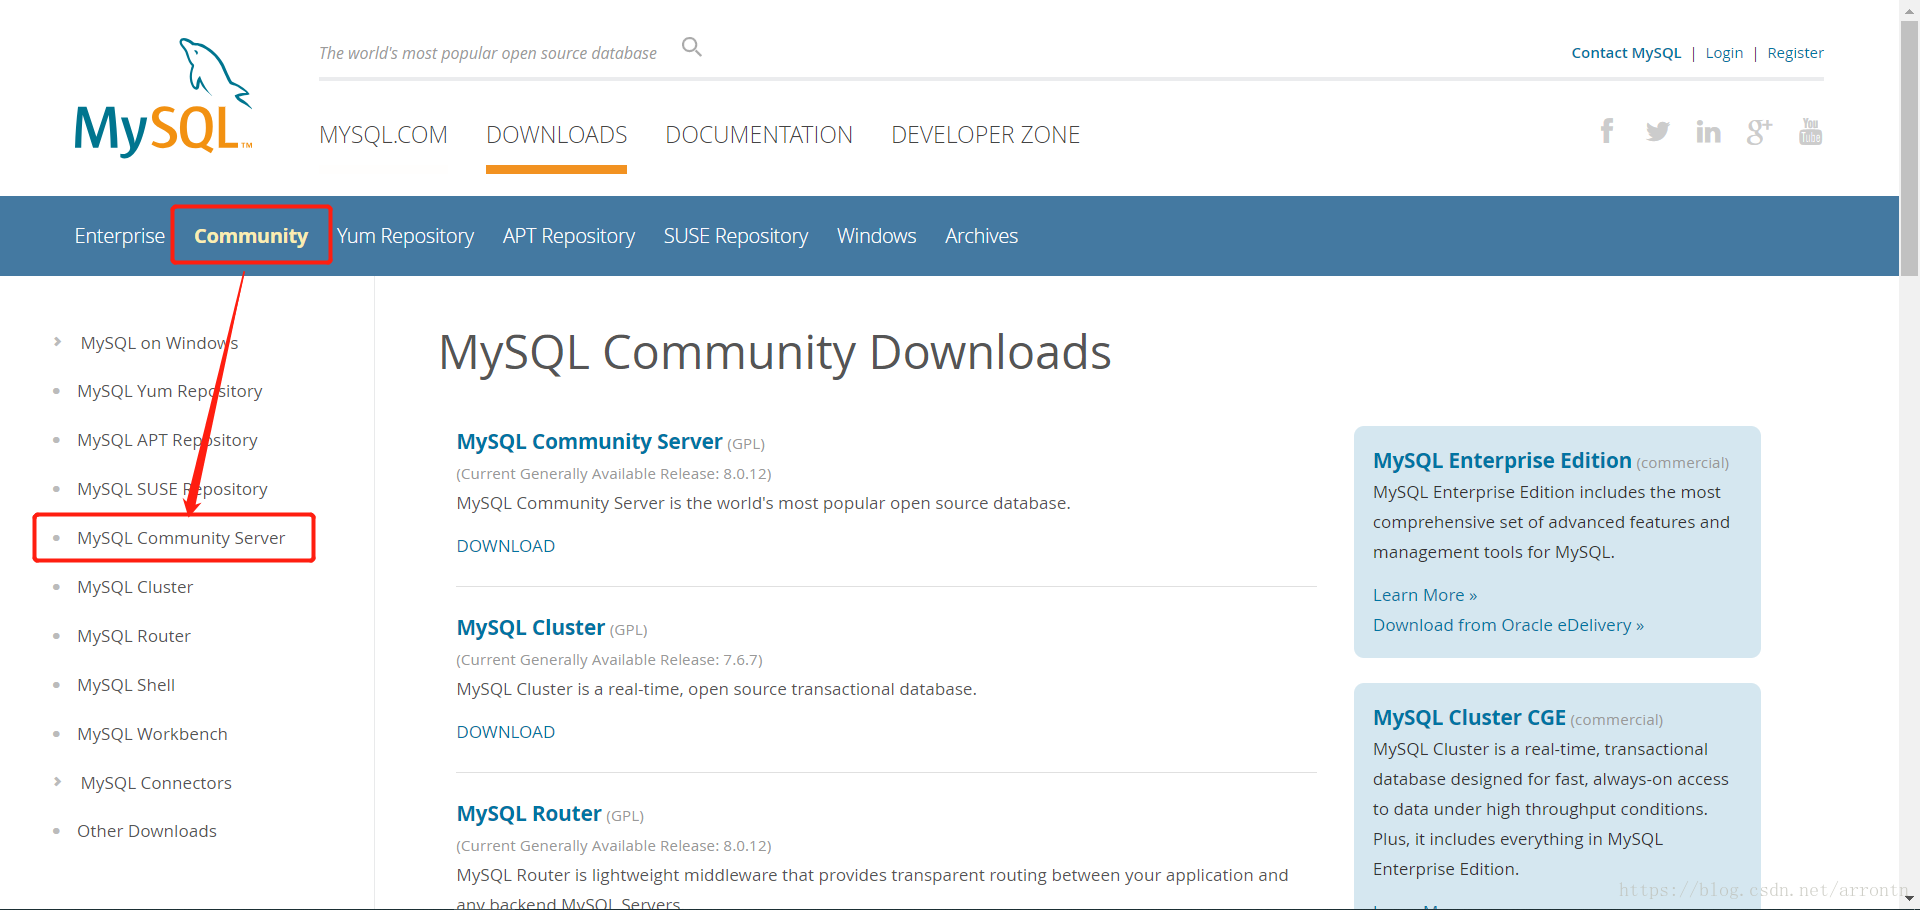Open MySQL Shell sidebar item
Viewport: 1920px width, 910px height.
[126, 685]
